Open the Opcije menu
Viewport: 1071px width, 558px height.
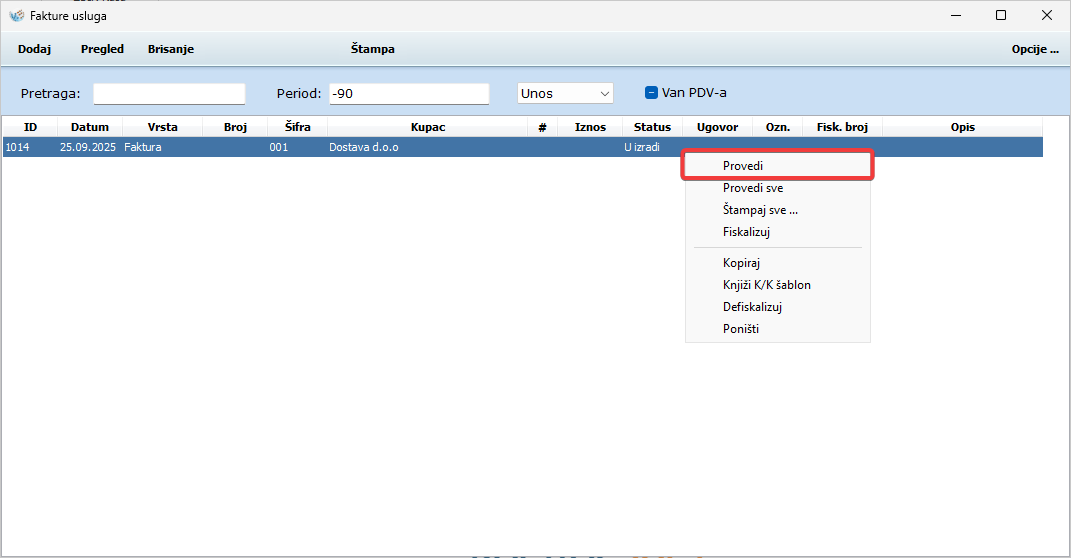1034,49
